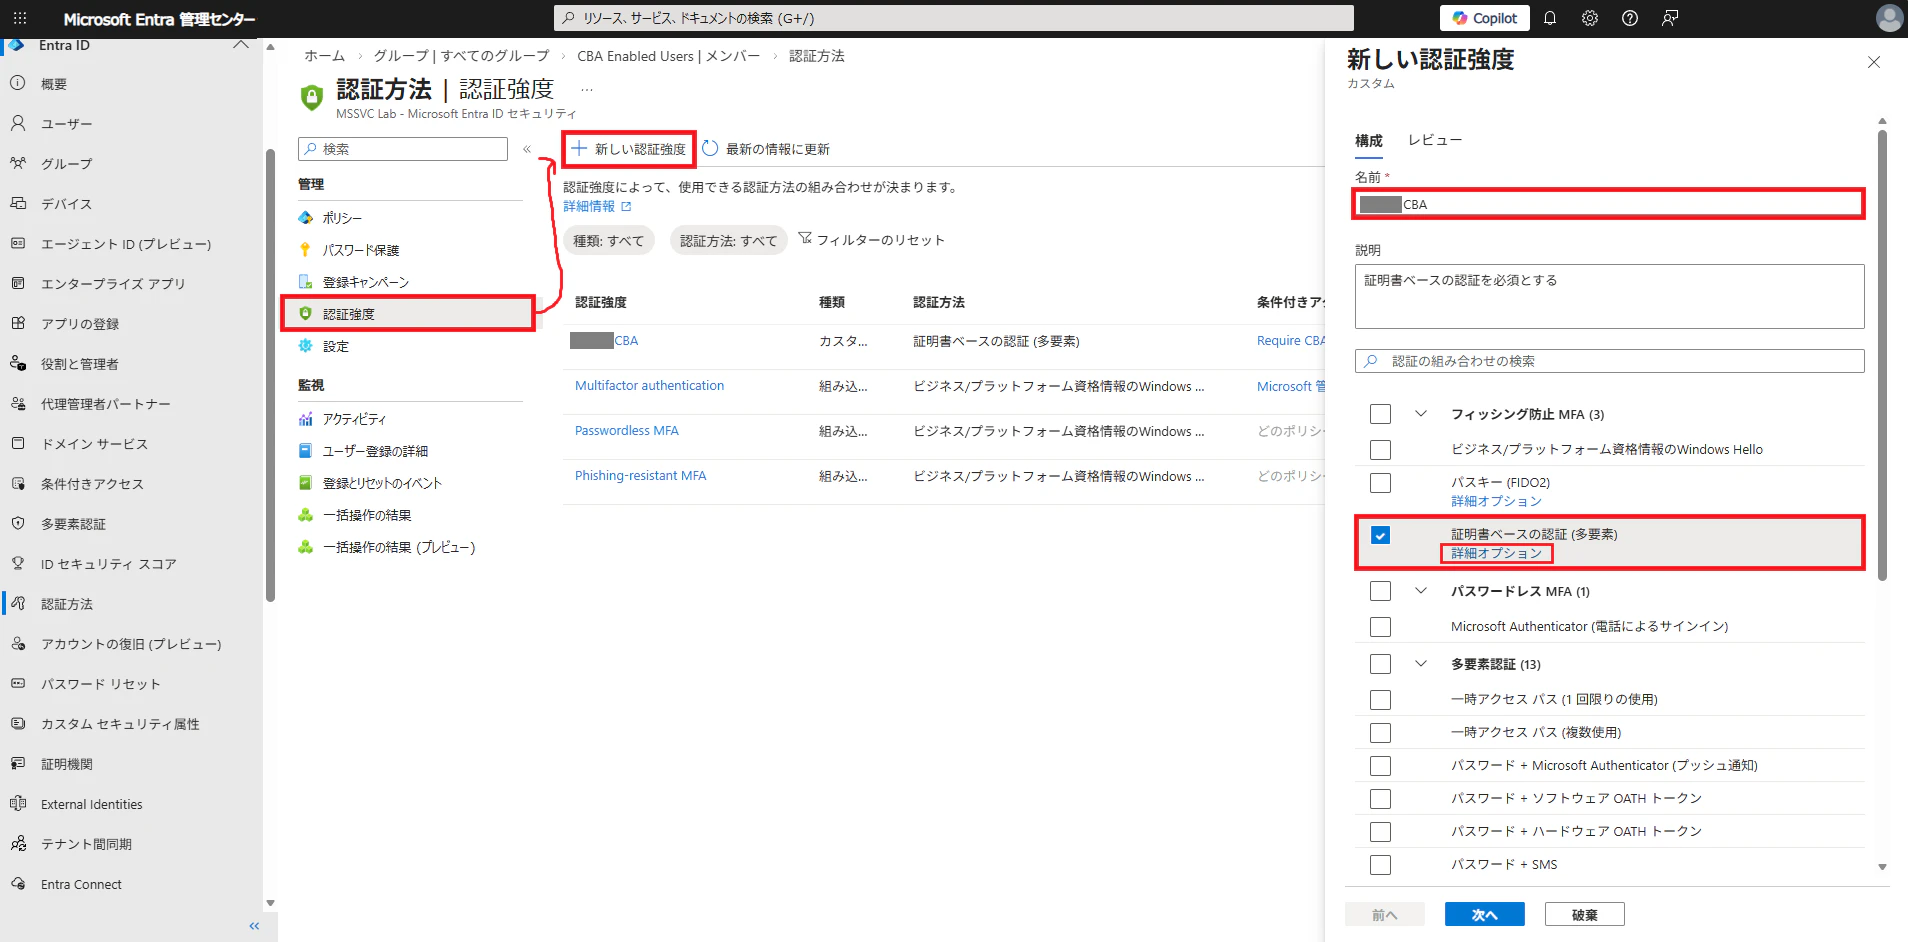The image size is (1908, 942).
Task: Collapse the フィッシング防止 MFA group chevron
Action: coord(1421,413)
